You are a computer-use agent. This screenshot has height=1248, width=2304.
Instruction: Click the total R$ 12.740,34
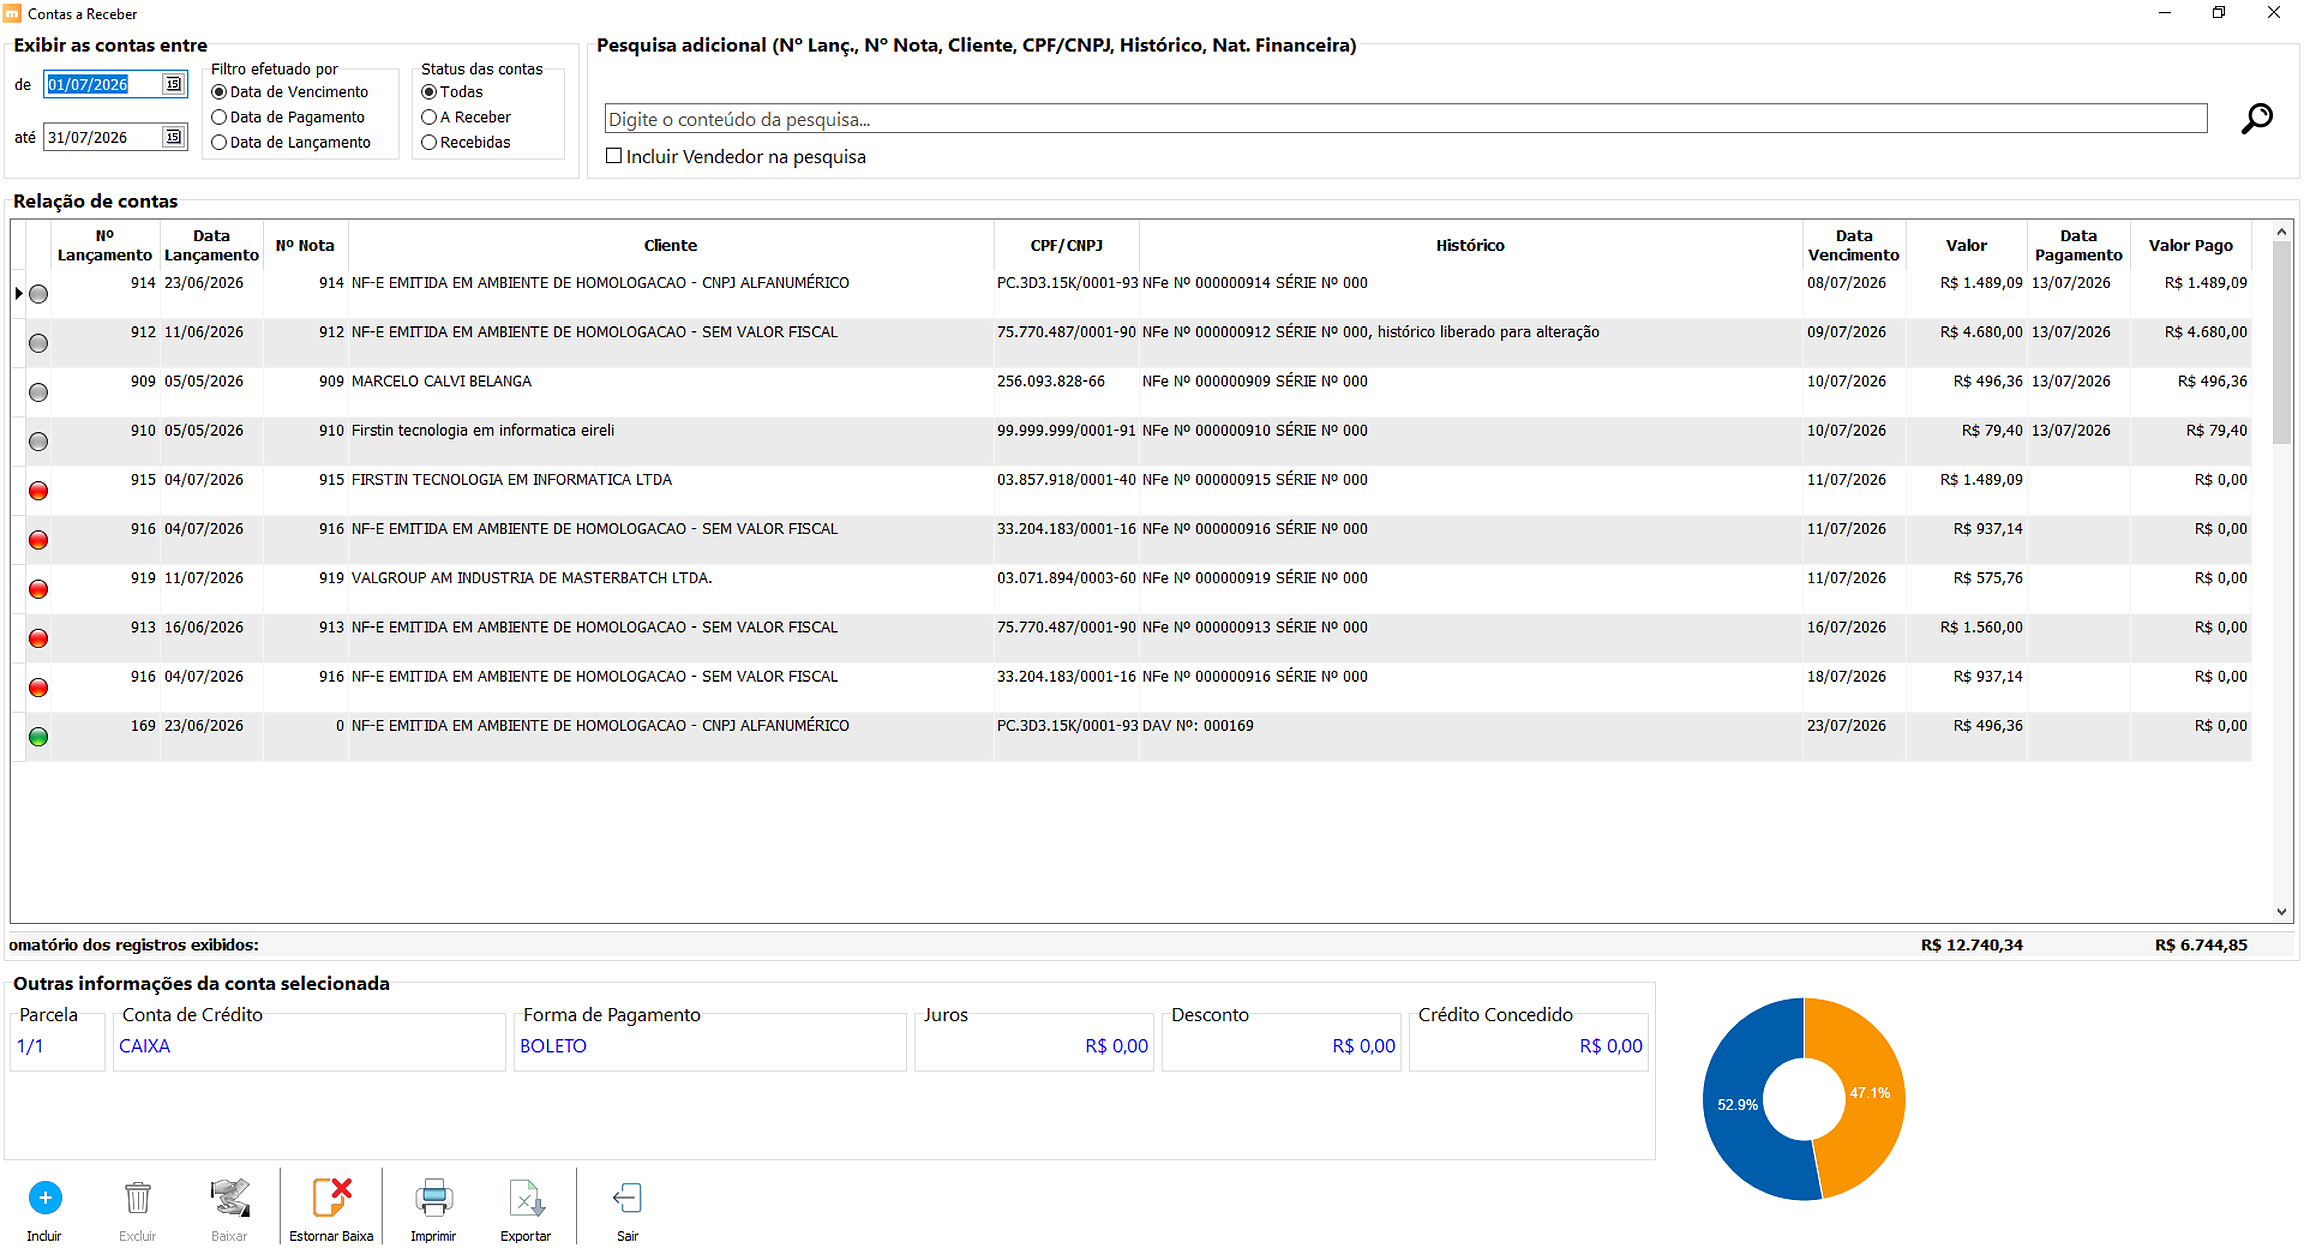coord(1971,945)
